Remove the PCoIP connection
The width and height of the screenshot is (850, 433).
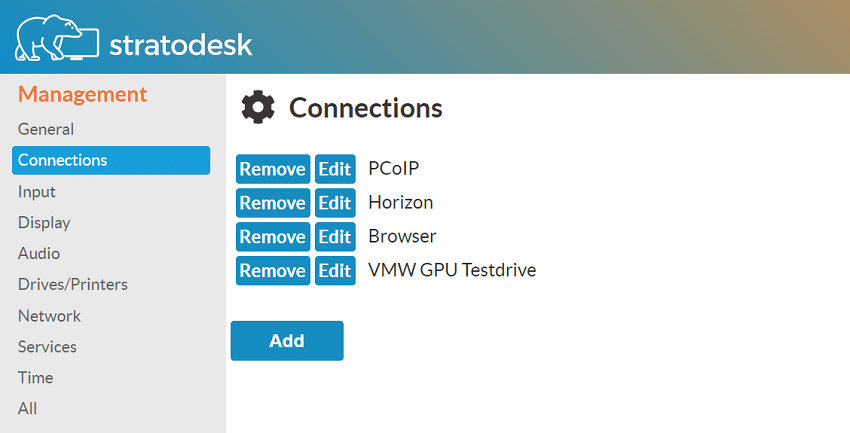(273, 169)
